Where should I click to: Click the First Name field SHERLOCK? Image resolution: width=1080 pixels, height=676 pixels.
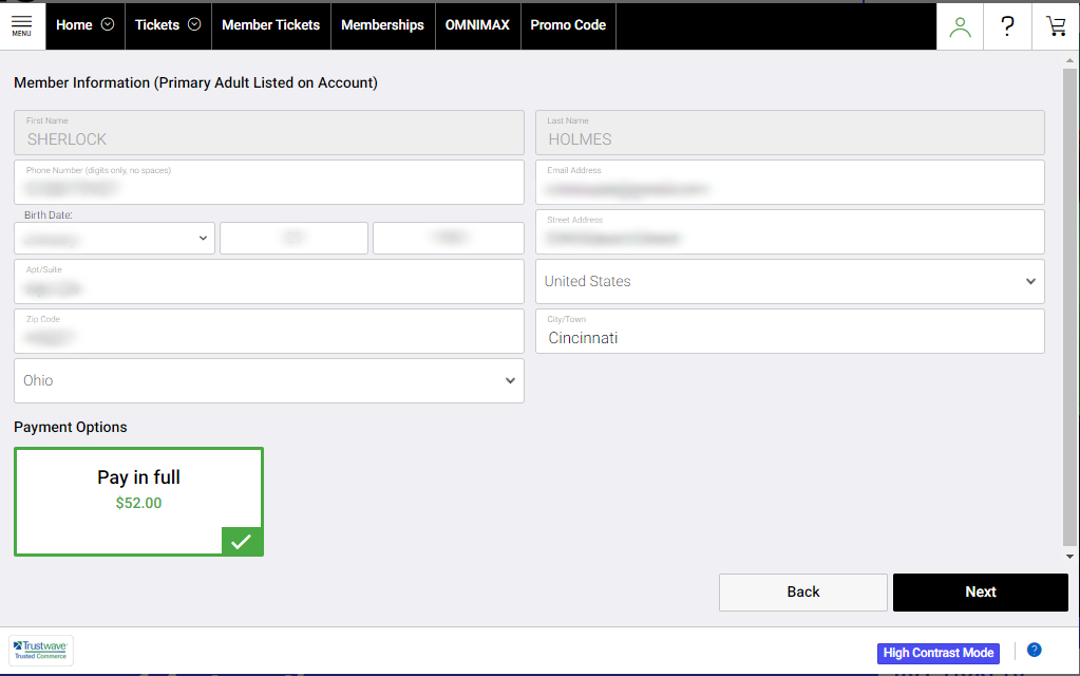click(269, 132)
